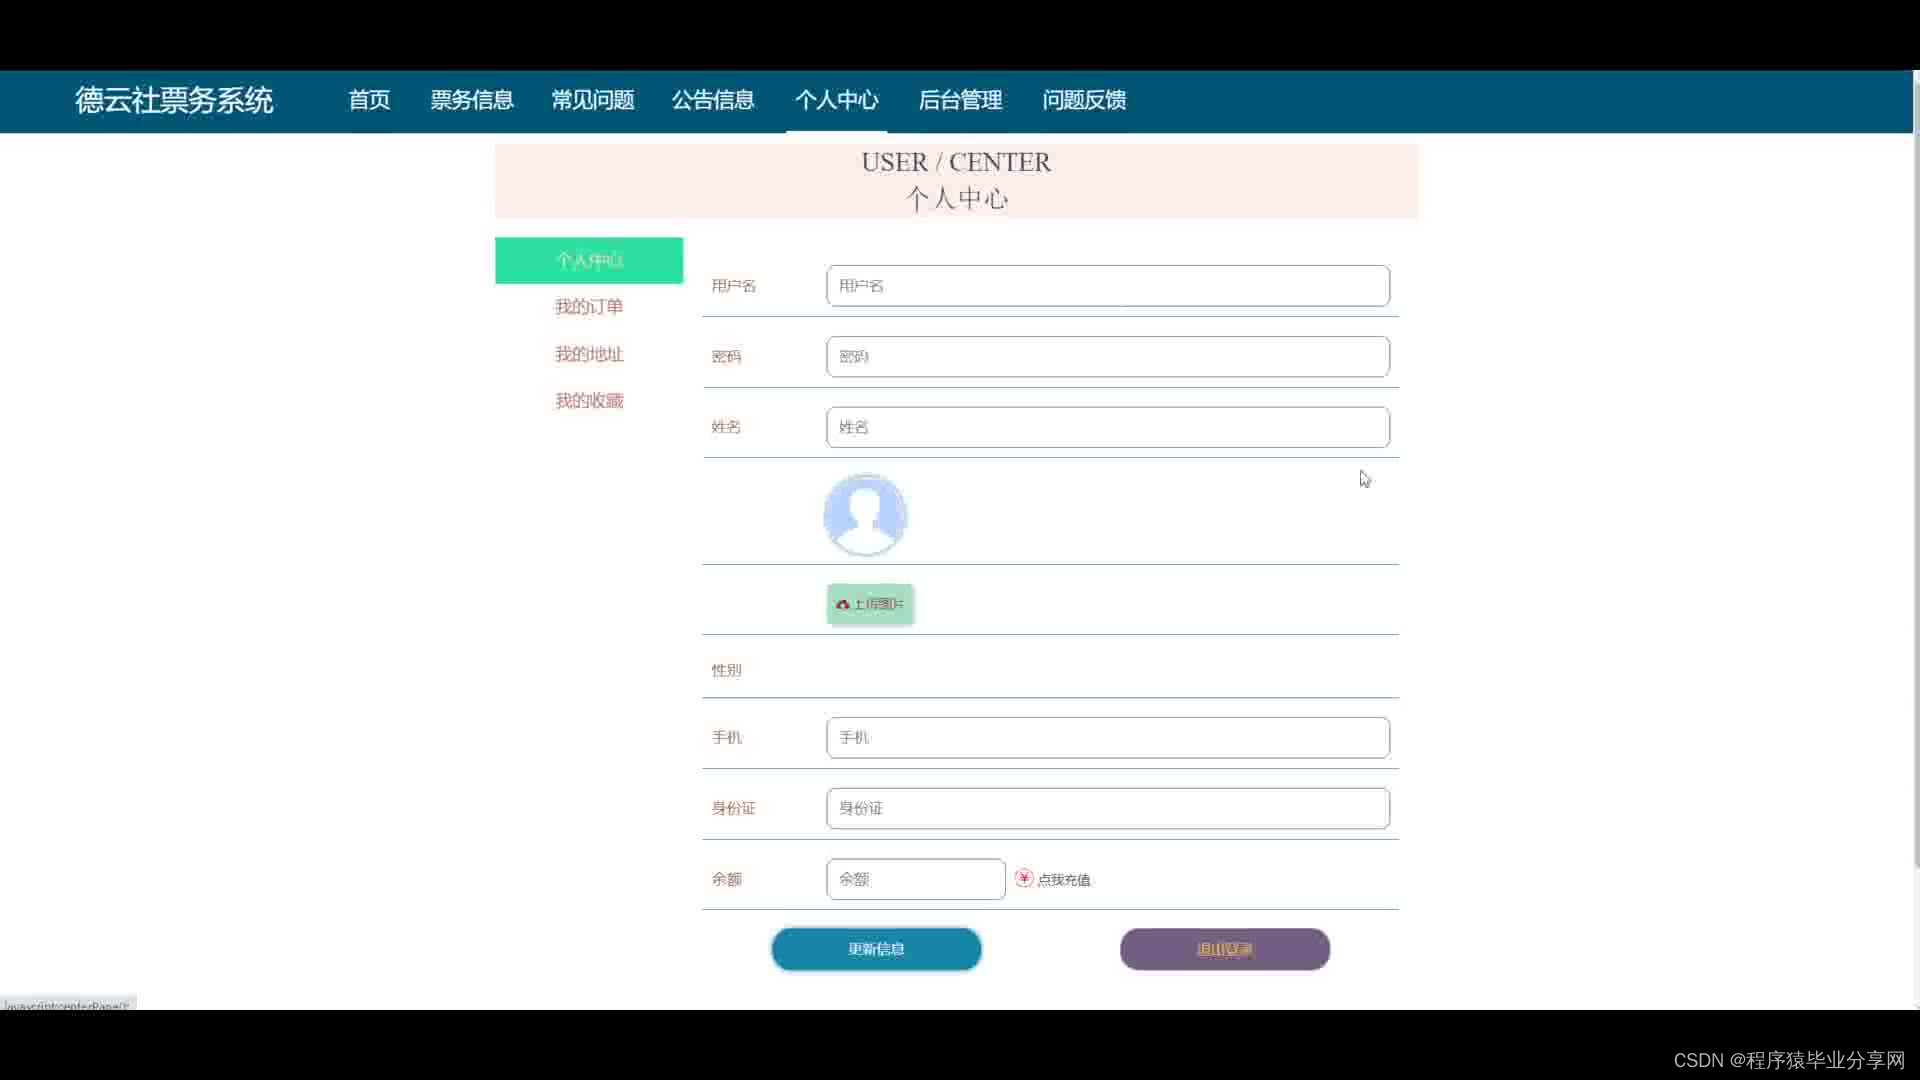Open 公告信息 navigation item
Viewport: 1920px width, 1080px height.
pyautogui.click(x=713, y=100)
